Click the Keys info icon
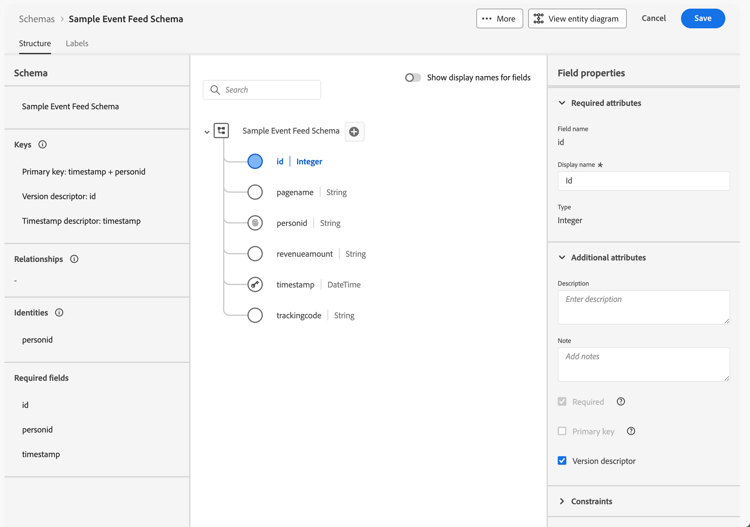Viewport: 750px width, 527px height. 43,145
